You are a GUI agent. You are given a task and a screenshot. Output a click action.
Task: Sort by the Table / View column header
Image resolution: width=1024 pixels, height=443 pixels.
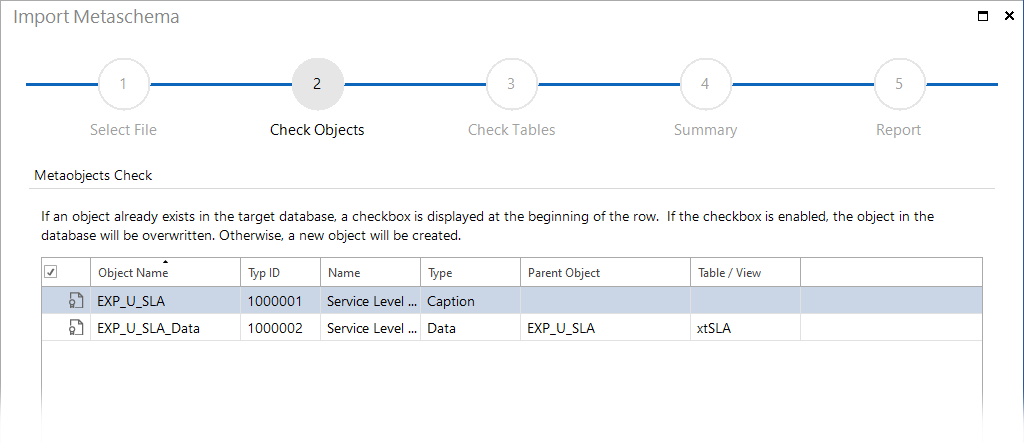745,272
